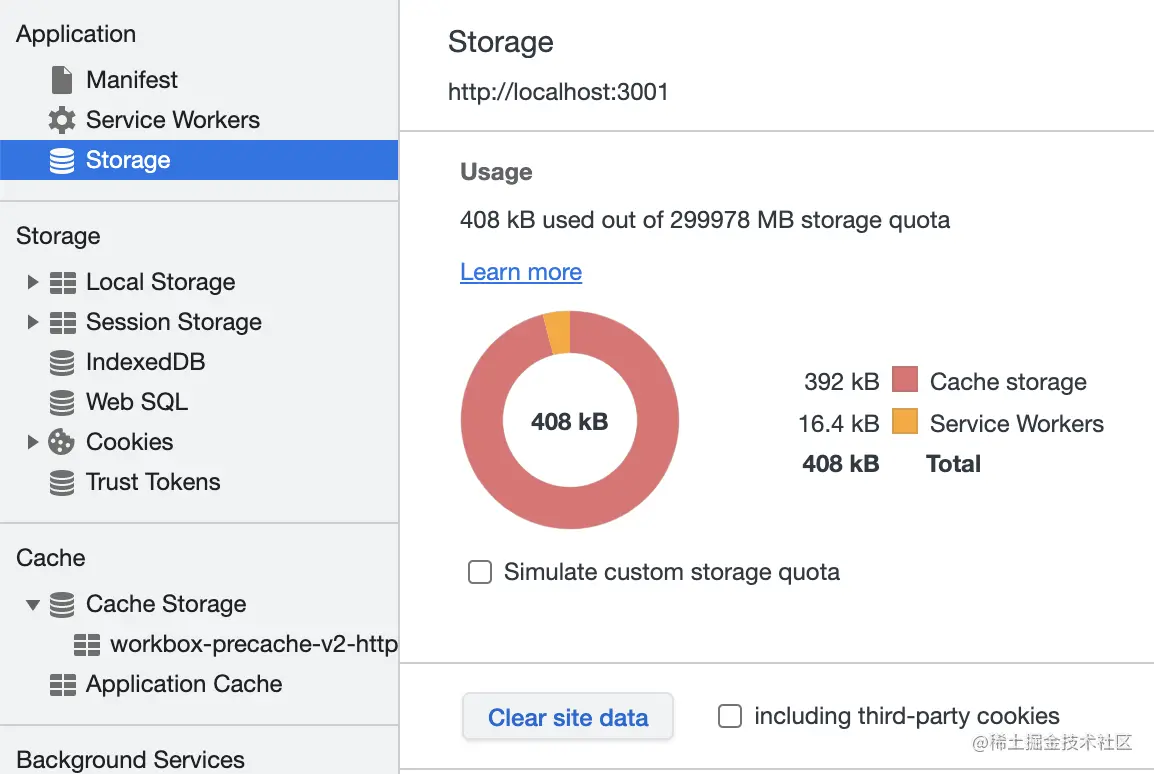
Task: Select the Web SQL storage icon
Action: [x=62, y=402]
